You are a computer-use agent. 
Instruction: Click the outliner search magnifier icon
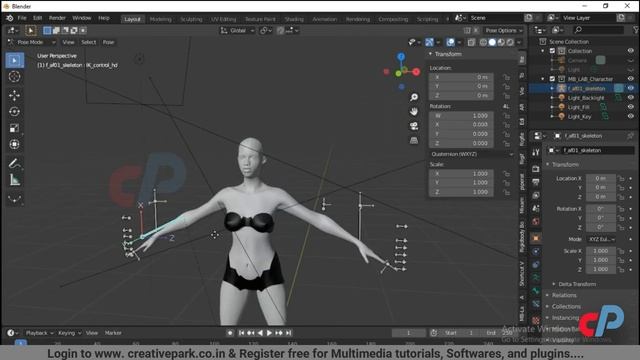(578, 30)
